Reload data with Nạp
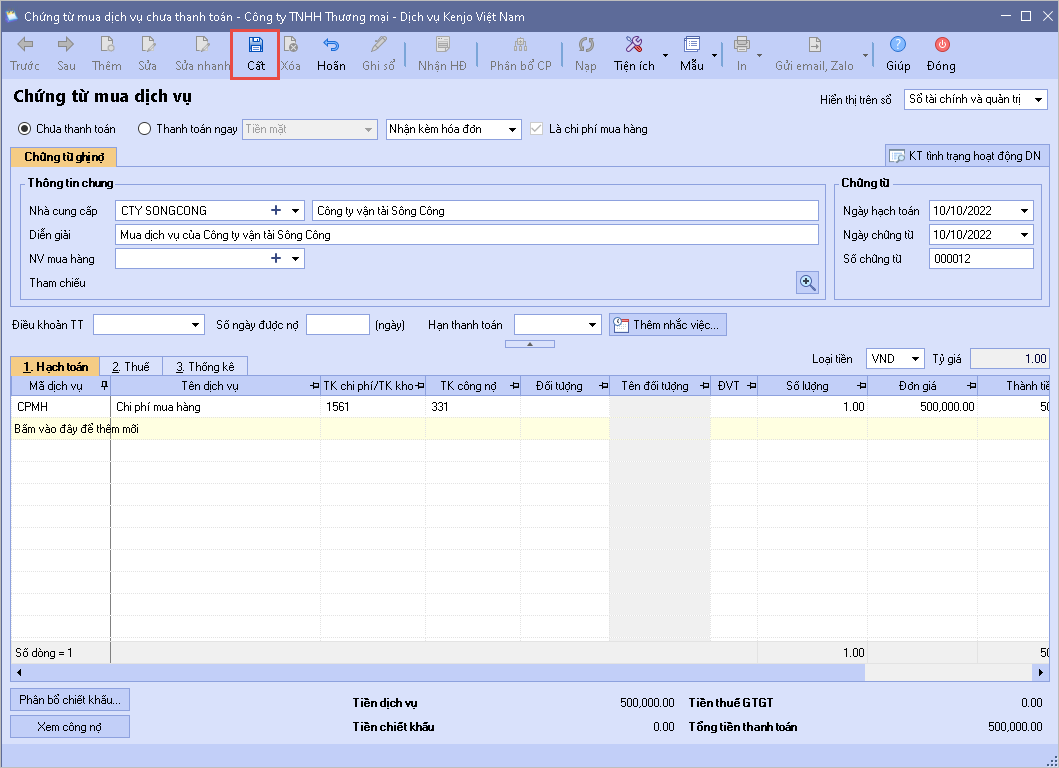The image size is (1059, 768). pos(586,54)
